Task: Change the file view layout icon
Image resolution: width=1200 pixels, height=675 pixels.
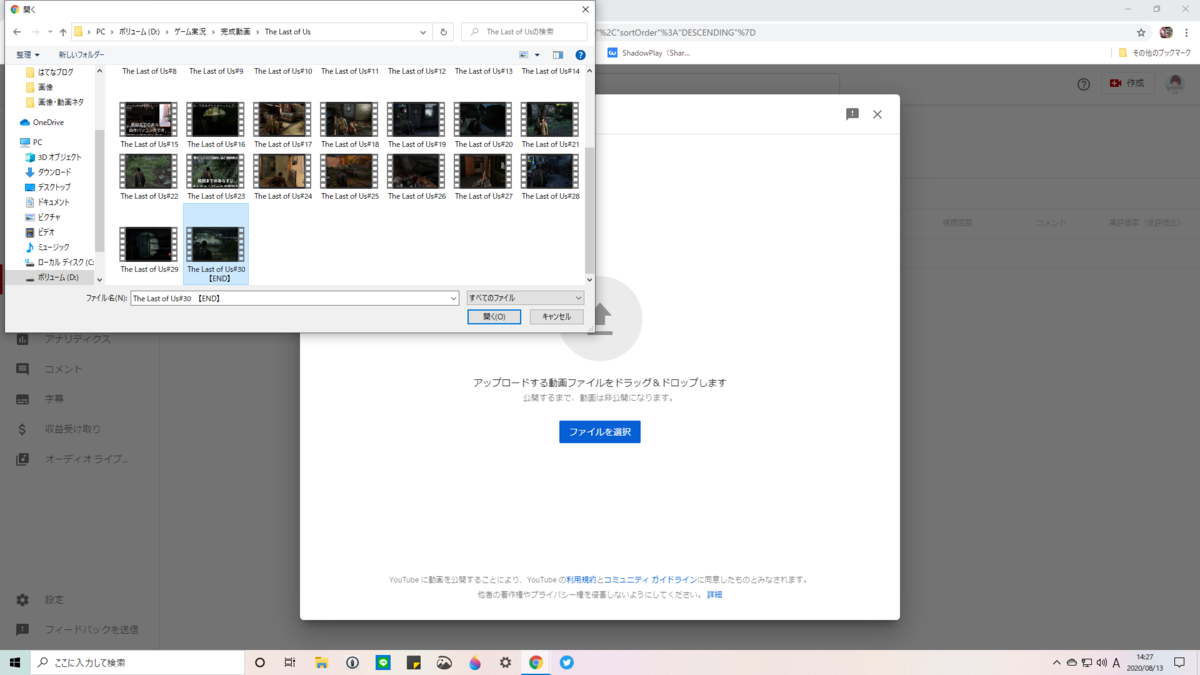Action: [x=524, y=55]
